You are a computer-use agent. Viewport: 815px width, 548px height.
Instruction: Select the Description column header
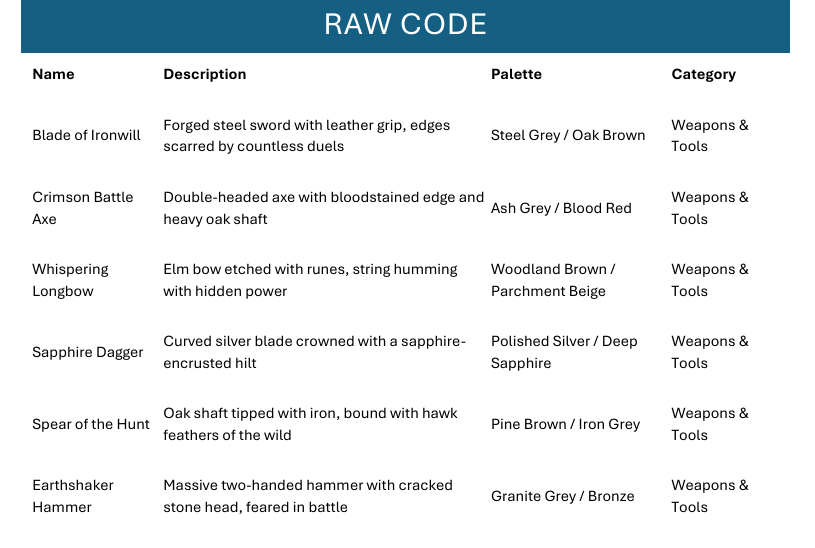click(204, 74)
